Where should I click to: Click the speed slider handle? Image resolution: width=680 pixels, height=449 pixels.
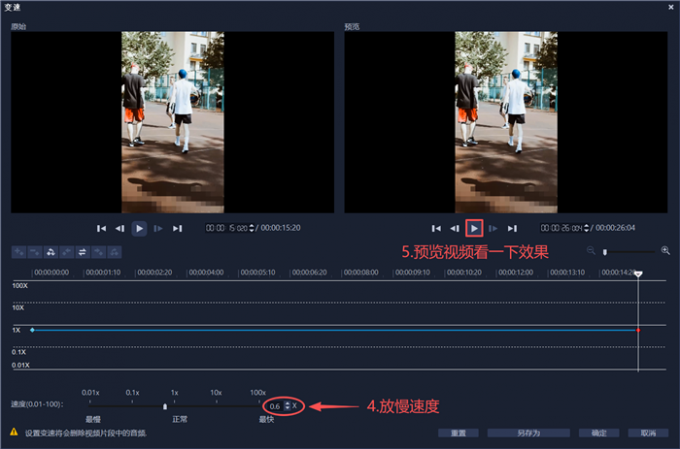point(165,406)
